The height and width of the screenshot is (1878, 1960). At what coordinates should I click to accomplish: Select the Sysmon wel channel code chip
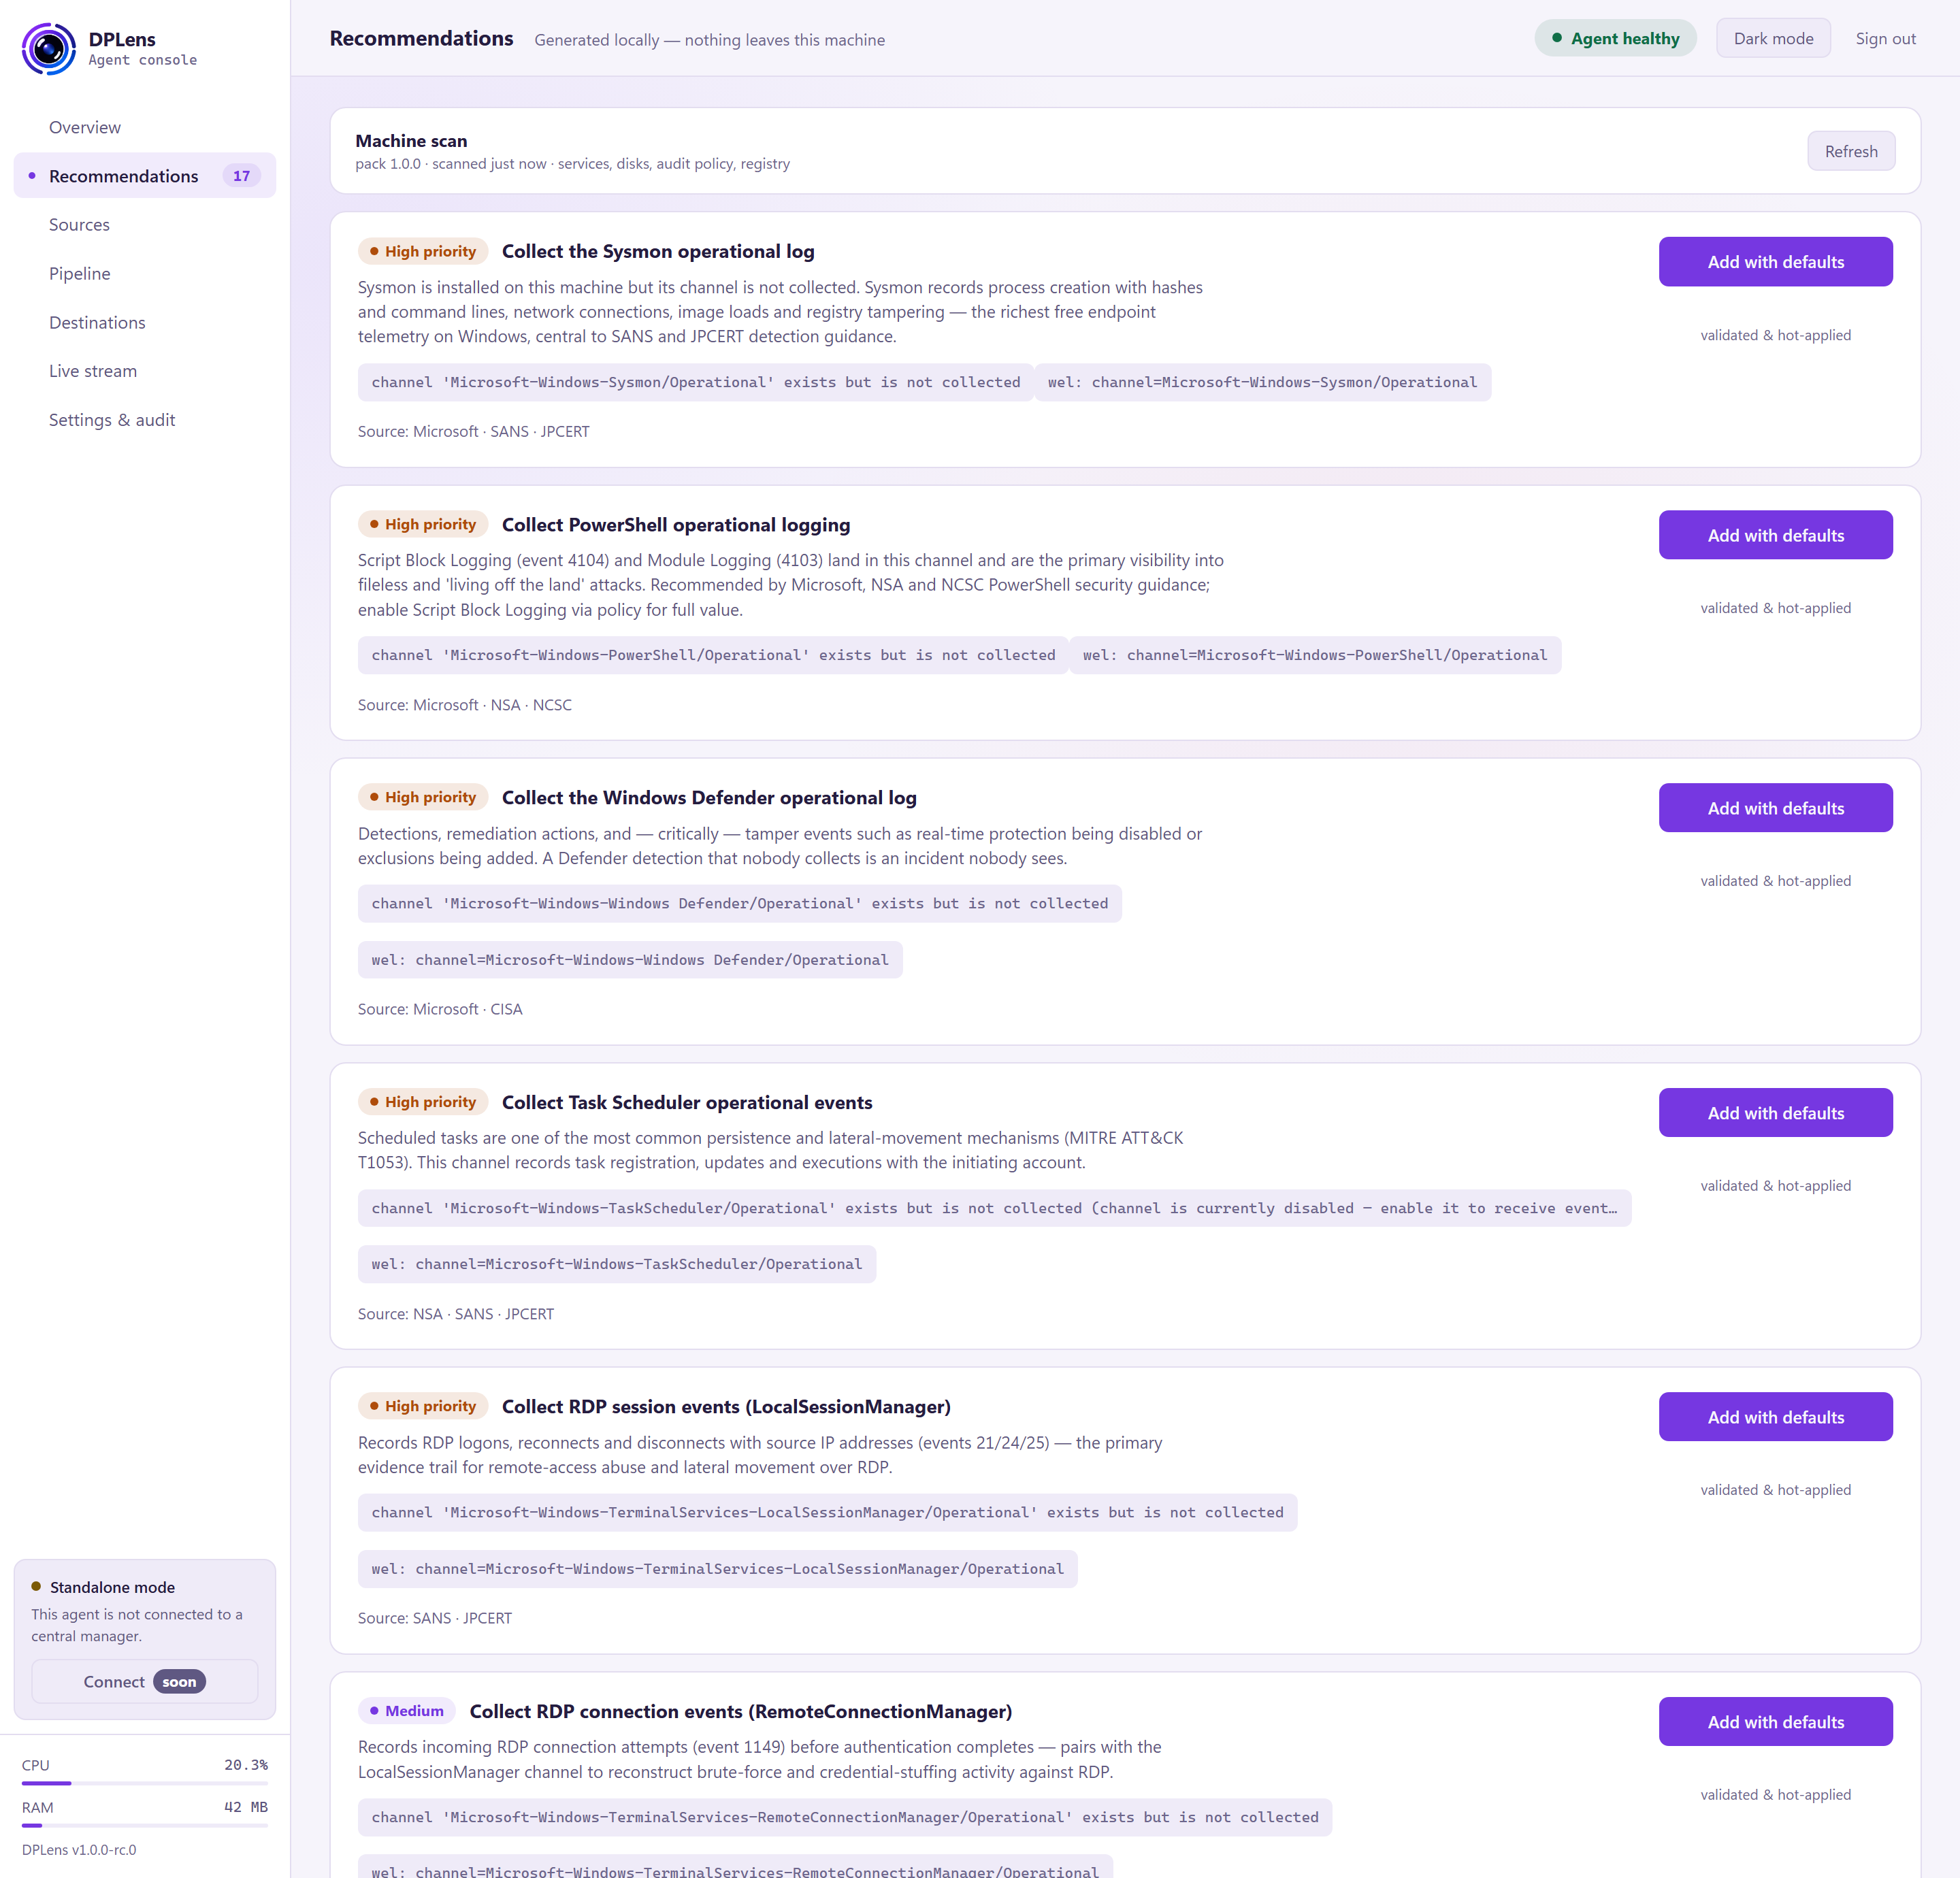pyautogui.click(x=1262, y=382)
